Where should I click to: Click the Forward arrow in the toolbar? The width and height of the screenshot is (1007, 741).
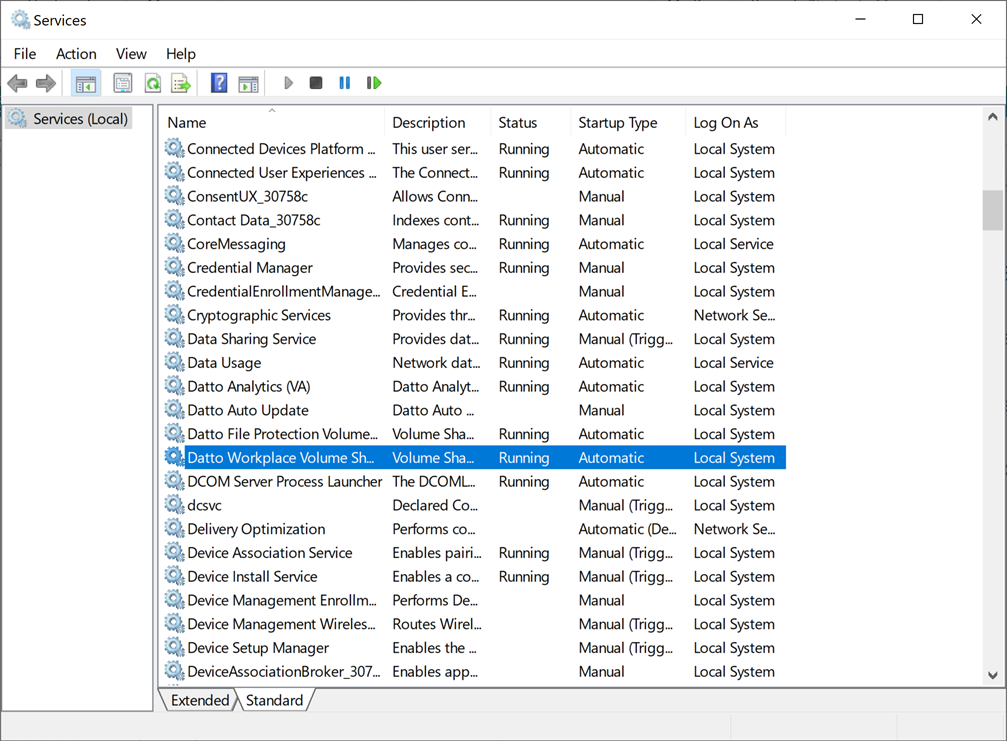tap(45, 83)
